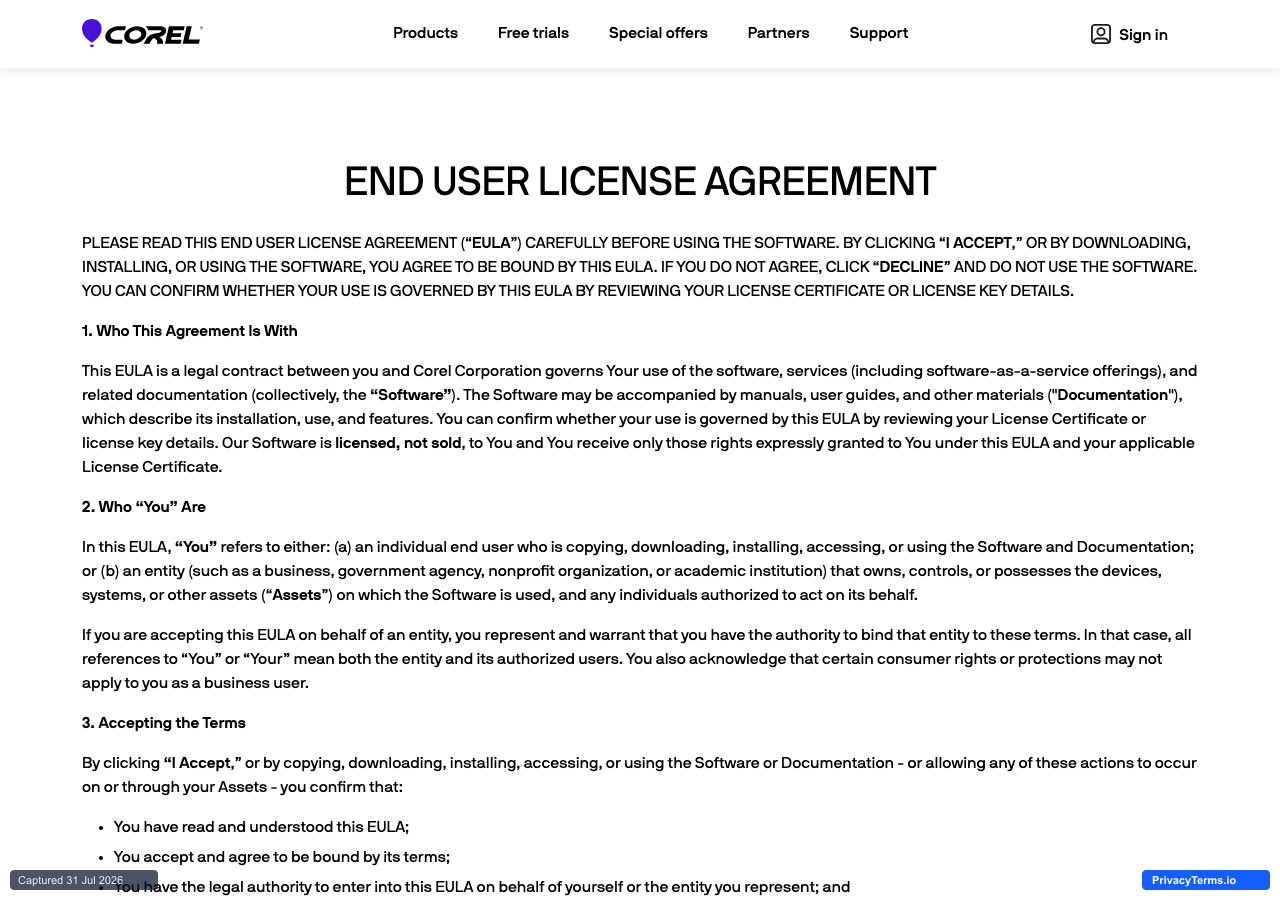Open the Partners menu

coord(778,33)
